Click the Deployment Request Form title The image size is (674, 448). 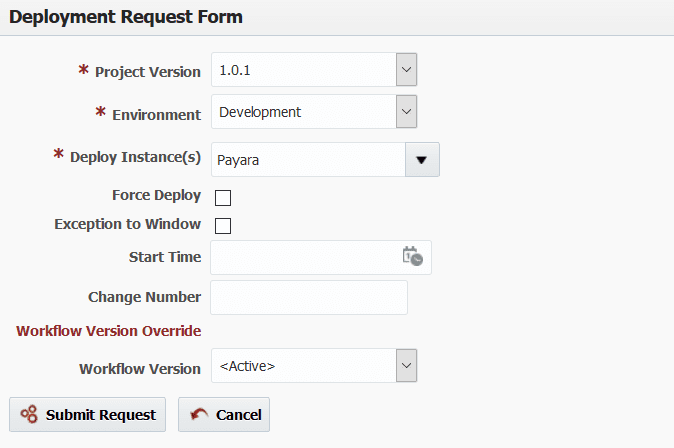click(x=126, y=17)
